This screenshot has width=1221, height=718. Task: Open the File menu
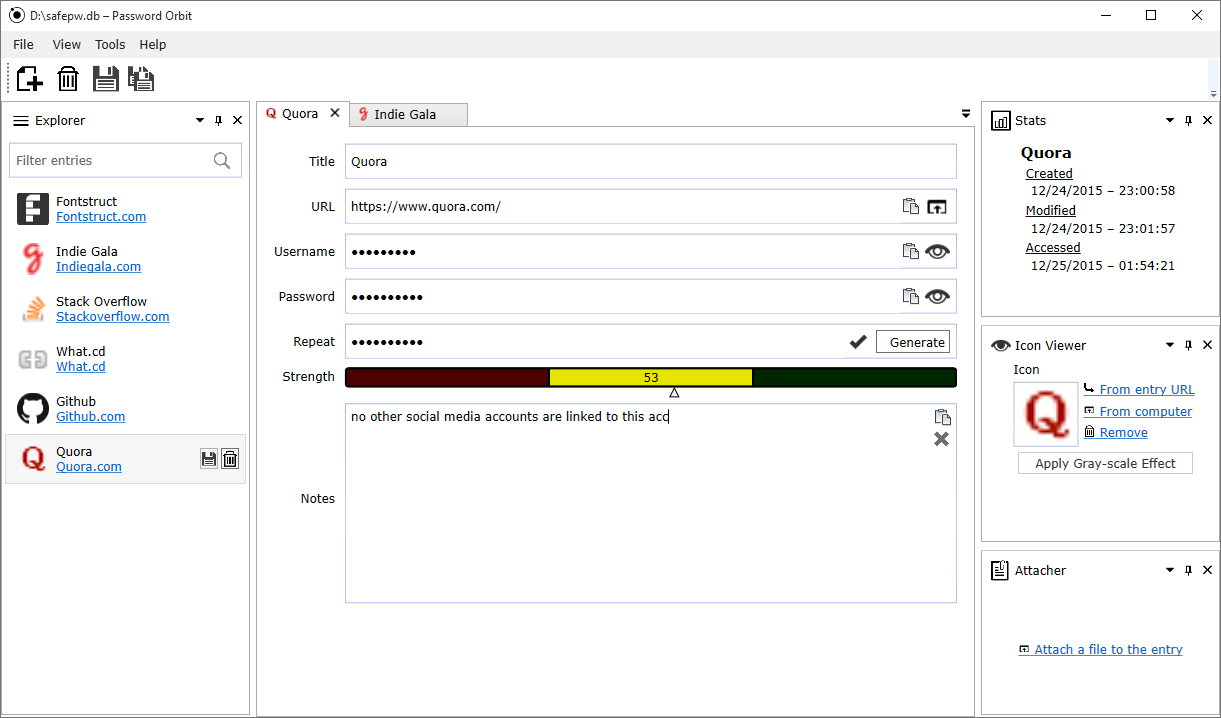point(23,45)
